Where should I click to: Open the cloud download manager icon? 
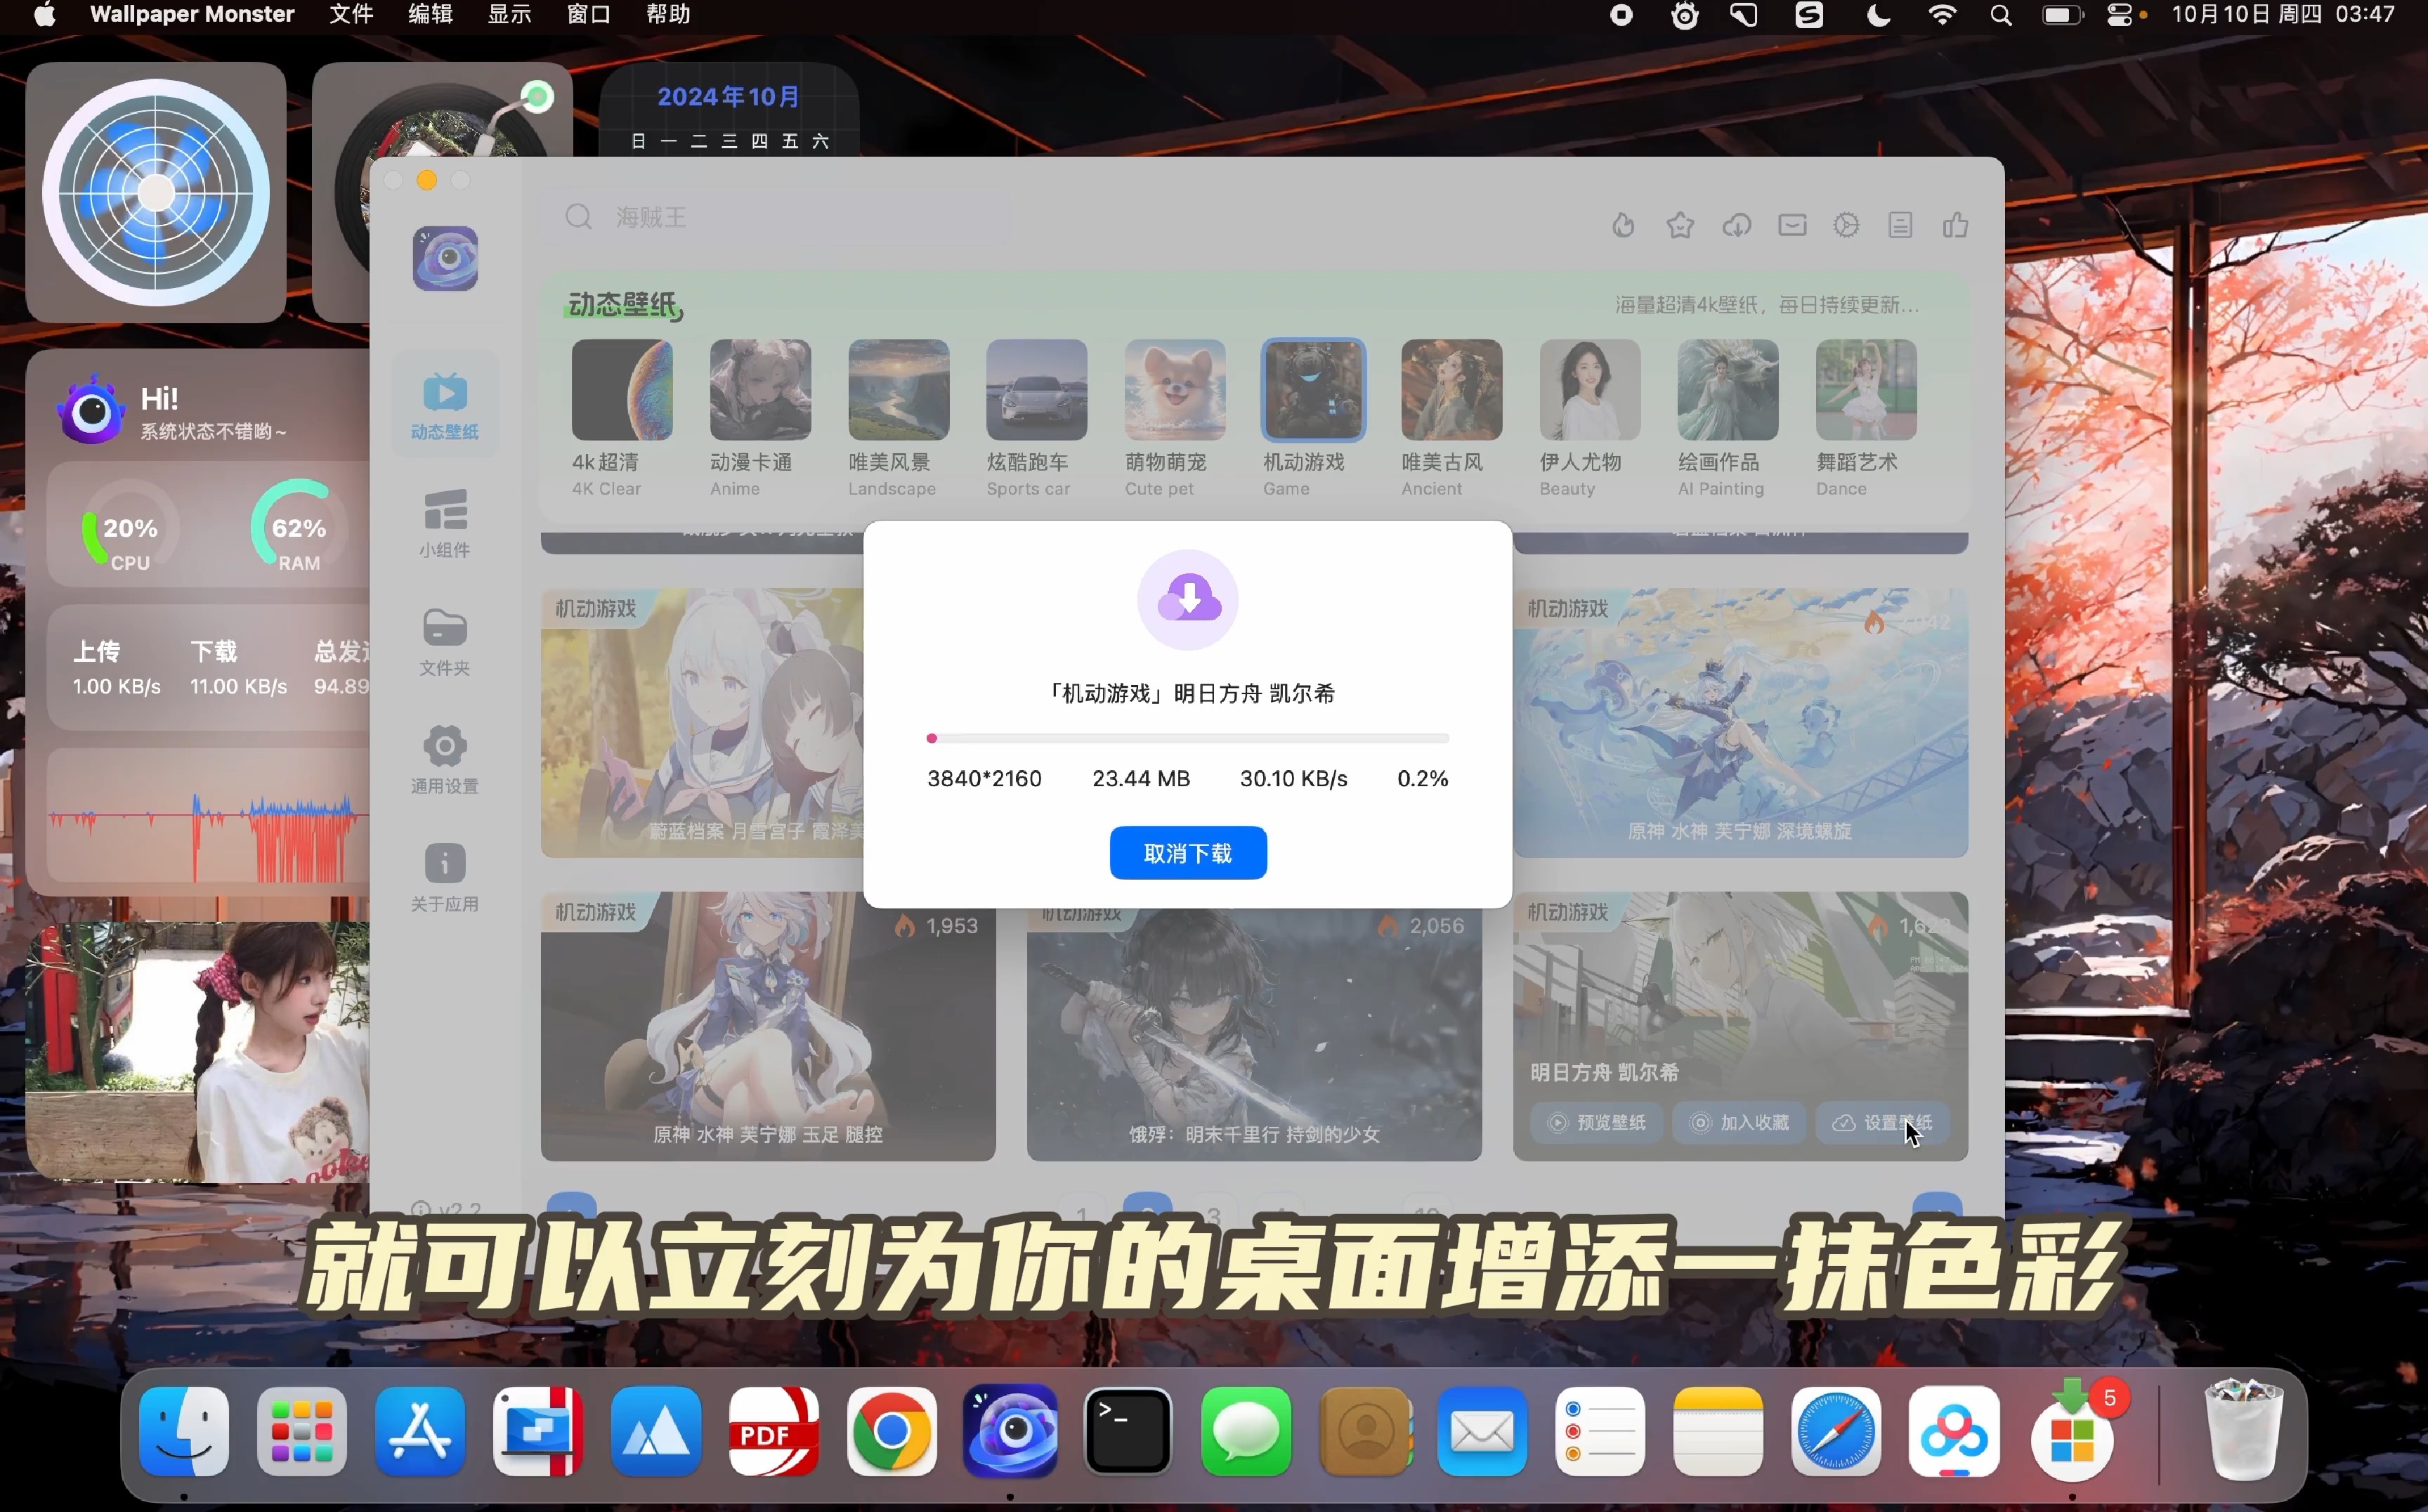[x=1737, y=225]
